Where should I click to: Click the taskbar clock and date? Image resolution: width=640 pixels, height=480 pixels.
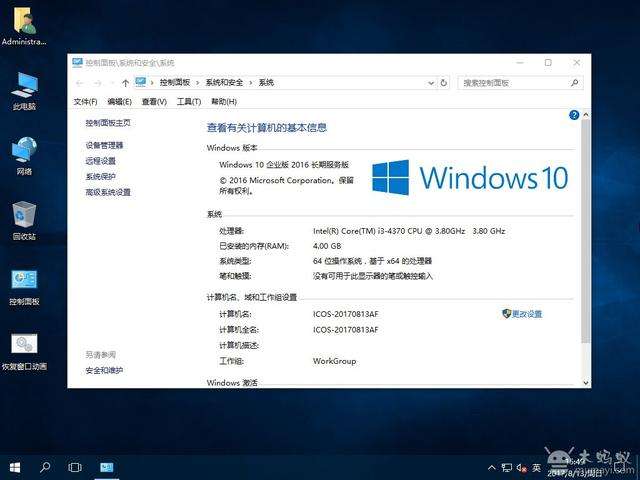574,468
